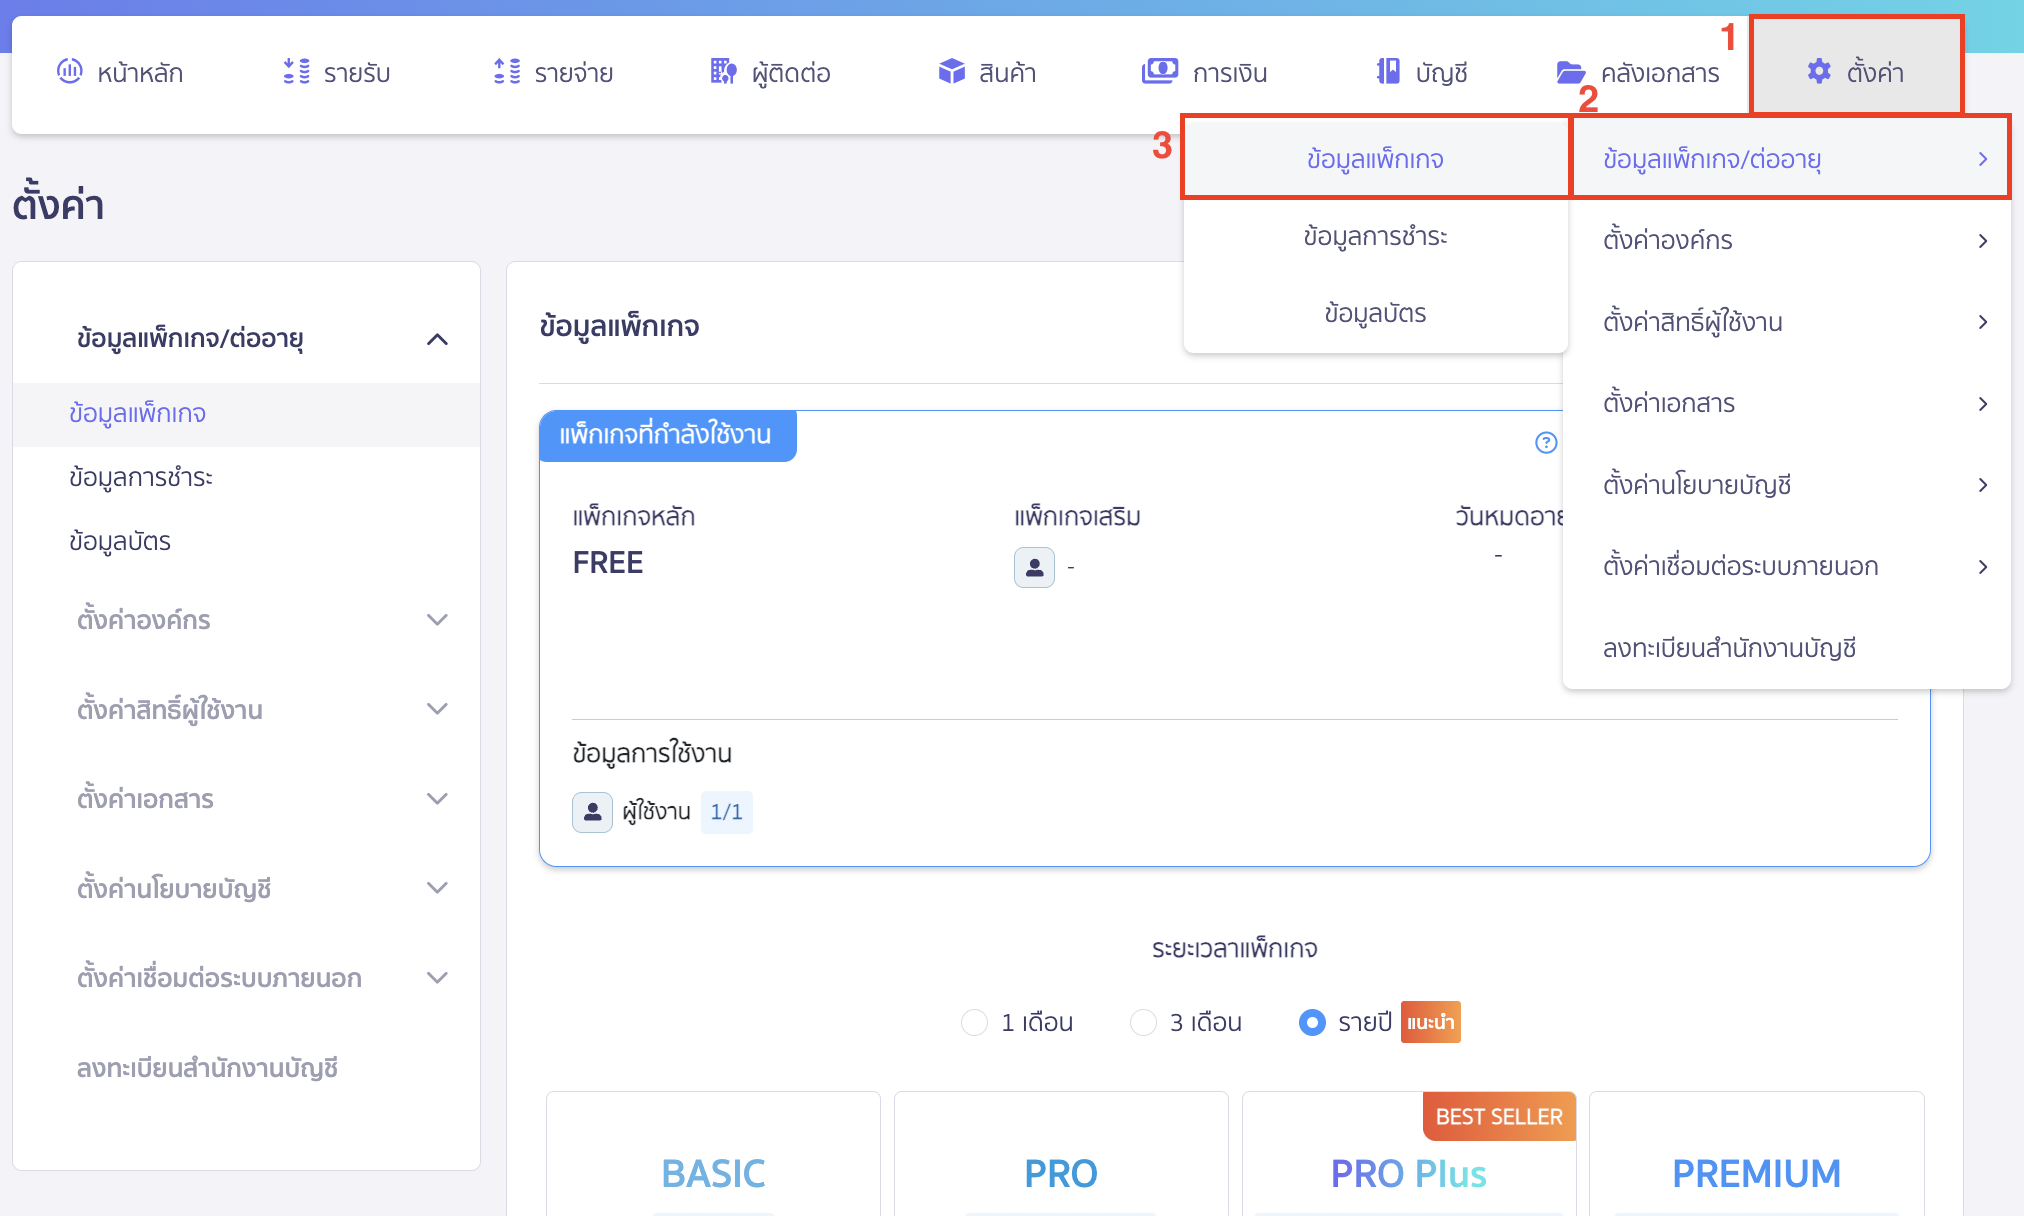Choose ข้อมูลบัตร in the submenu
2024x1216 pixels.
(x=1375, y=313)
